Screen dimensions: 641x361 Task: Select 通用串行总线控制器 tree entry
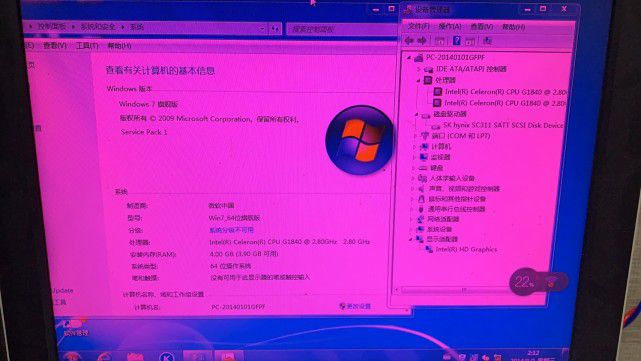click(456, 209)
